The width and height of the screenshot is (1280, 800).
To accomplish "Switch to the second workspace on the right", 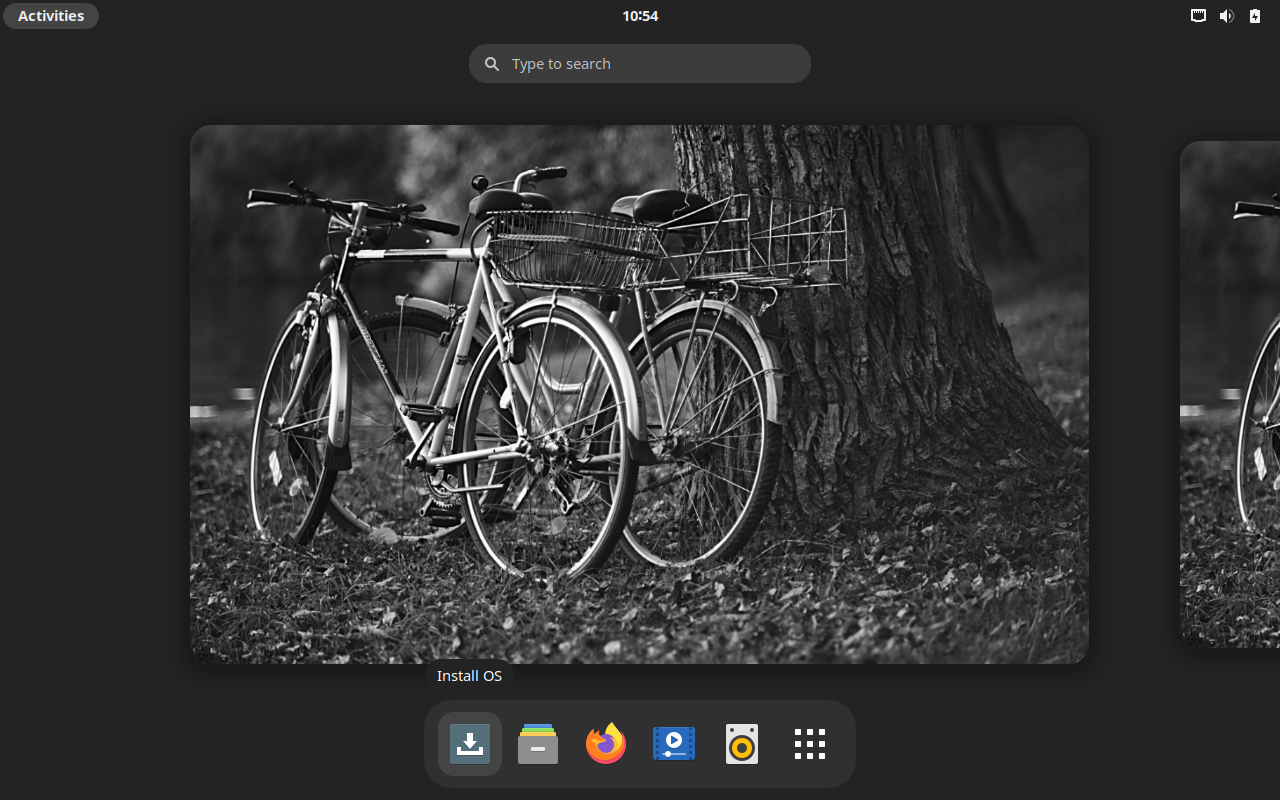I will tap(1230, 394).
